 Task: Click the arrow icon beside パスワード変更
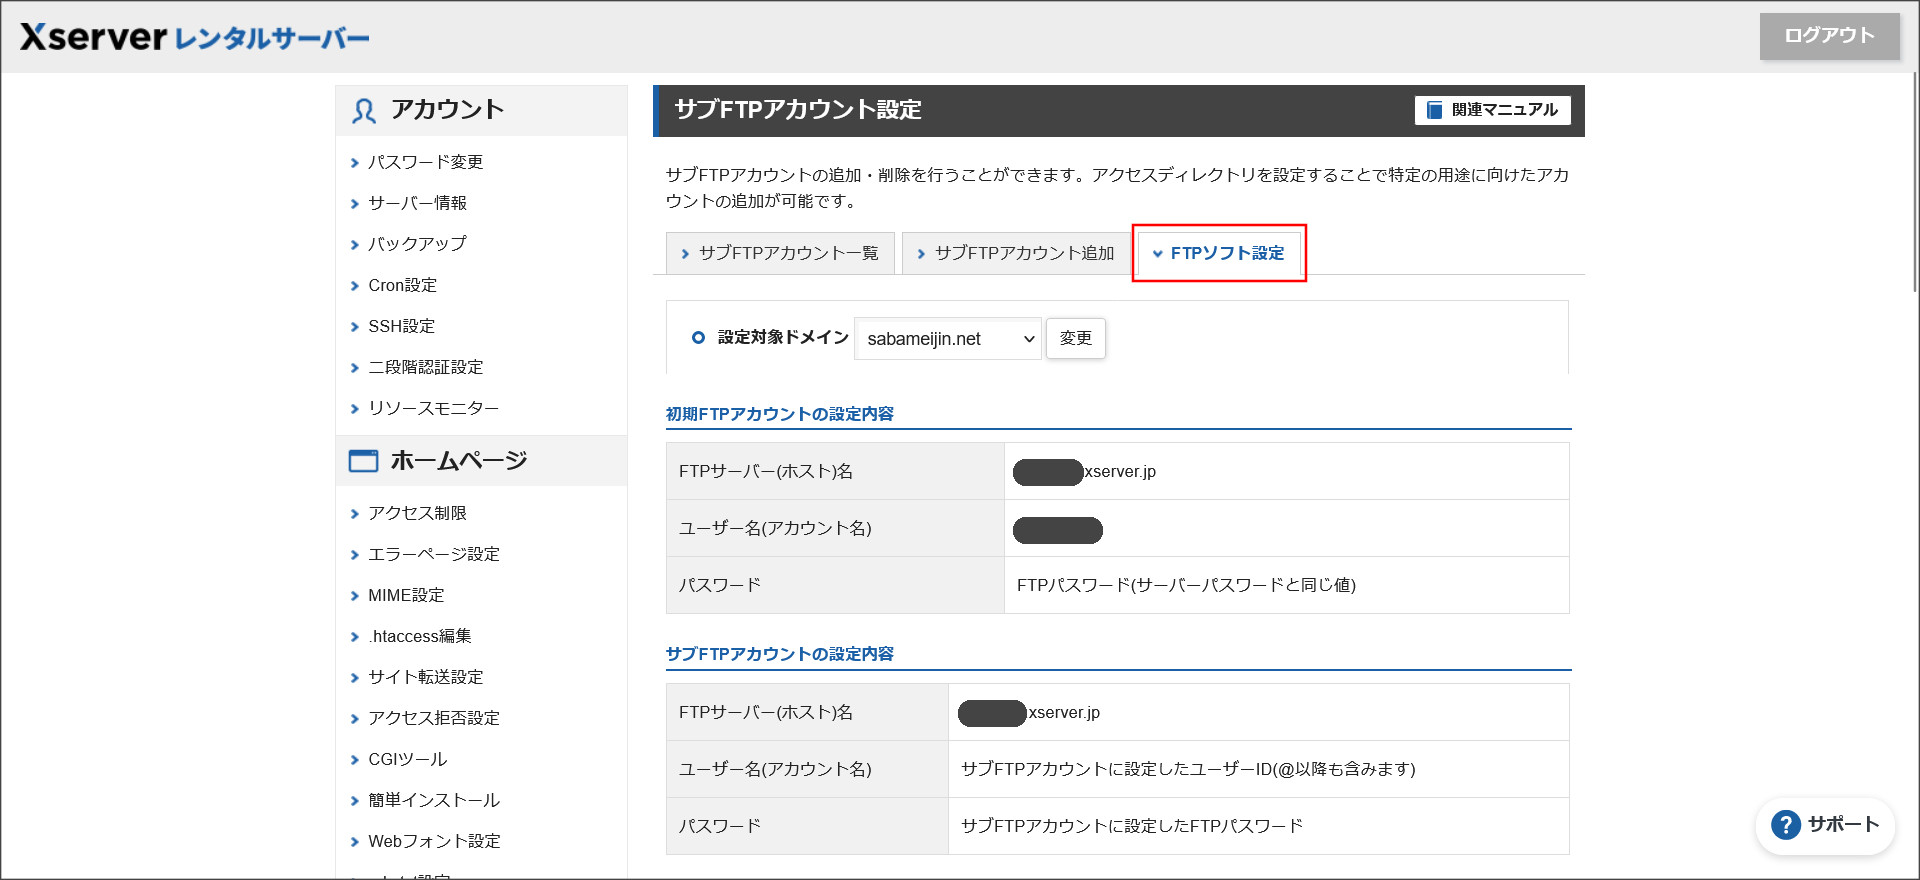point(354,163)
